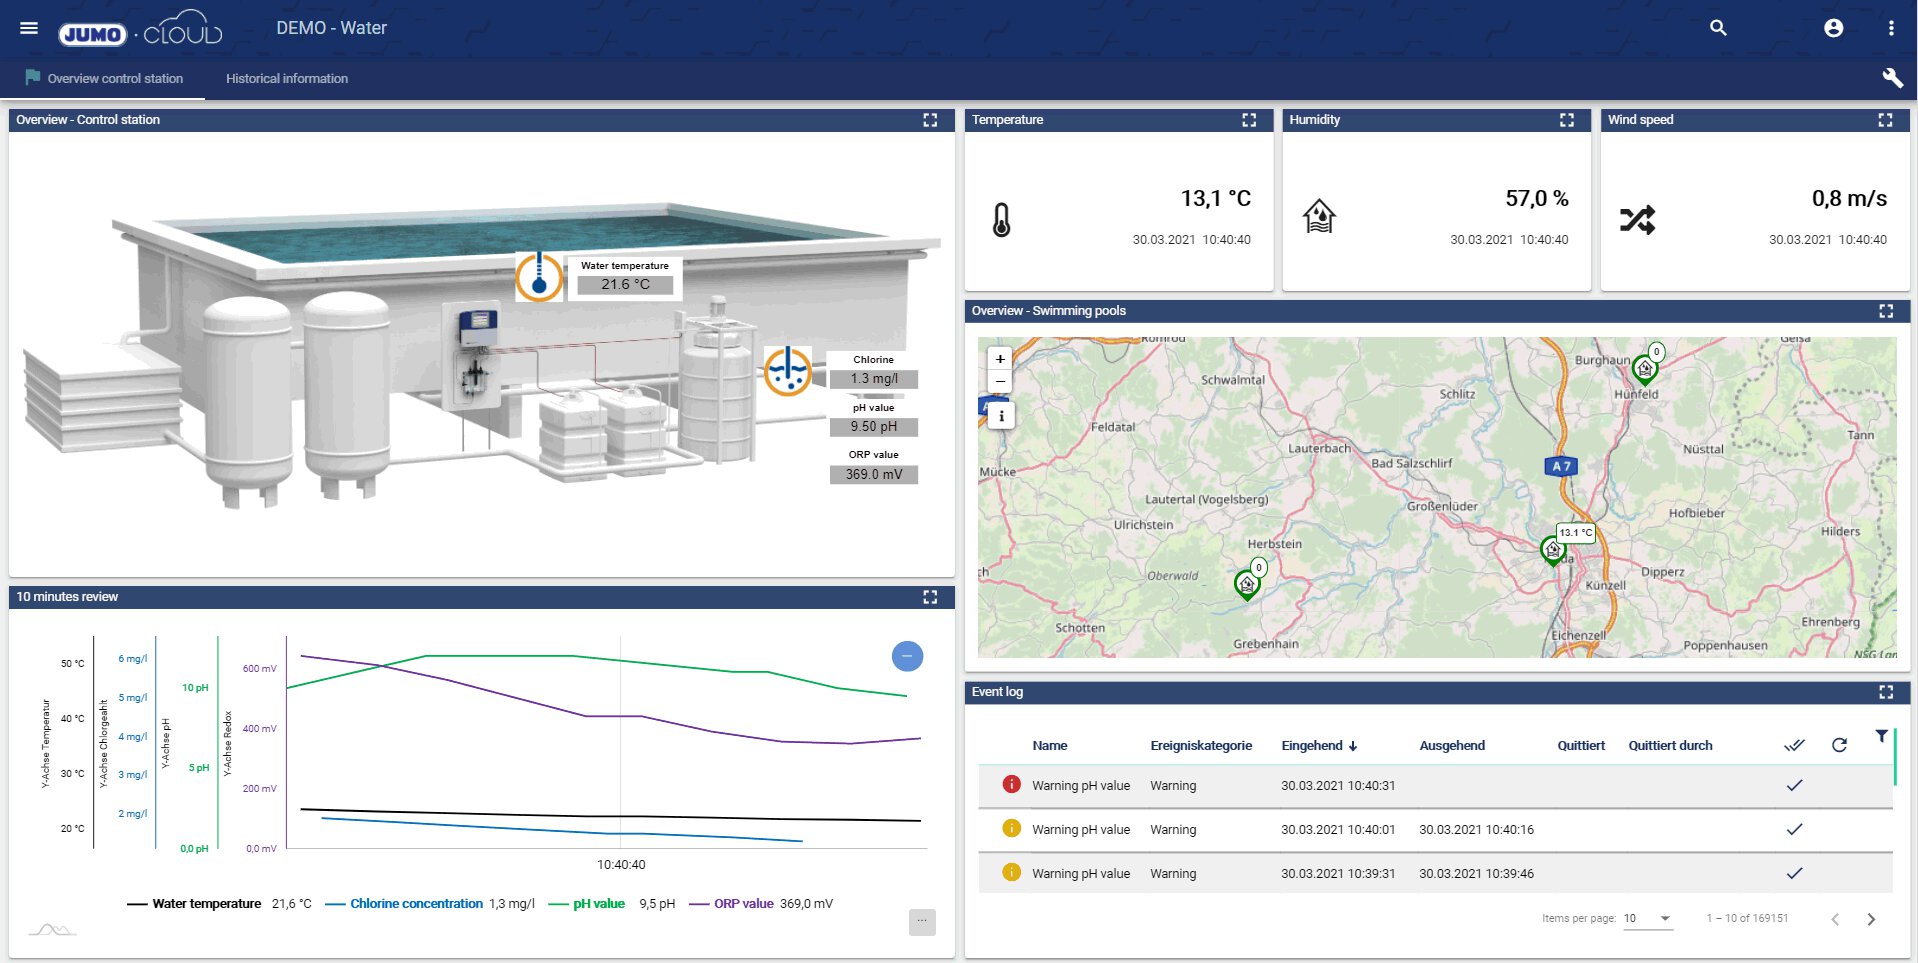Open the event log filter

point(1881,736)
